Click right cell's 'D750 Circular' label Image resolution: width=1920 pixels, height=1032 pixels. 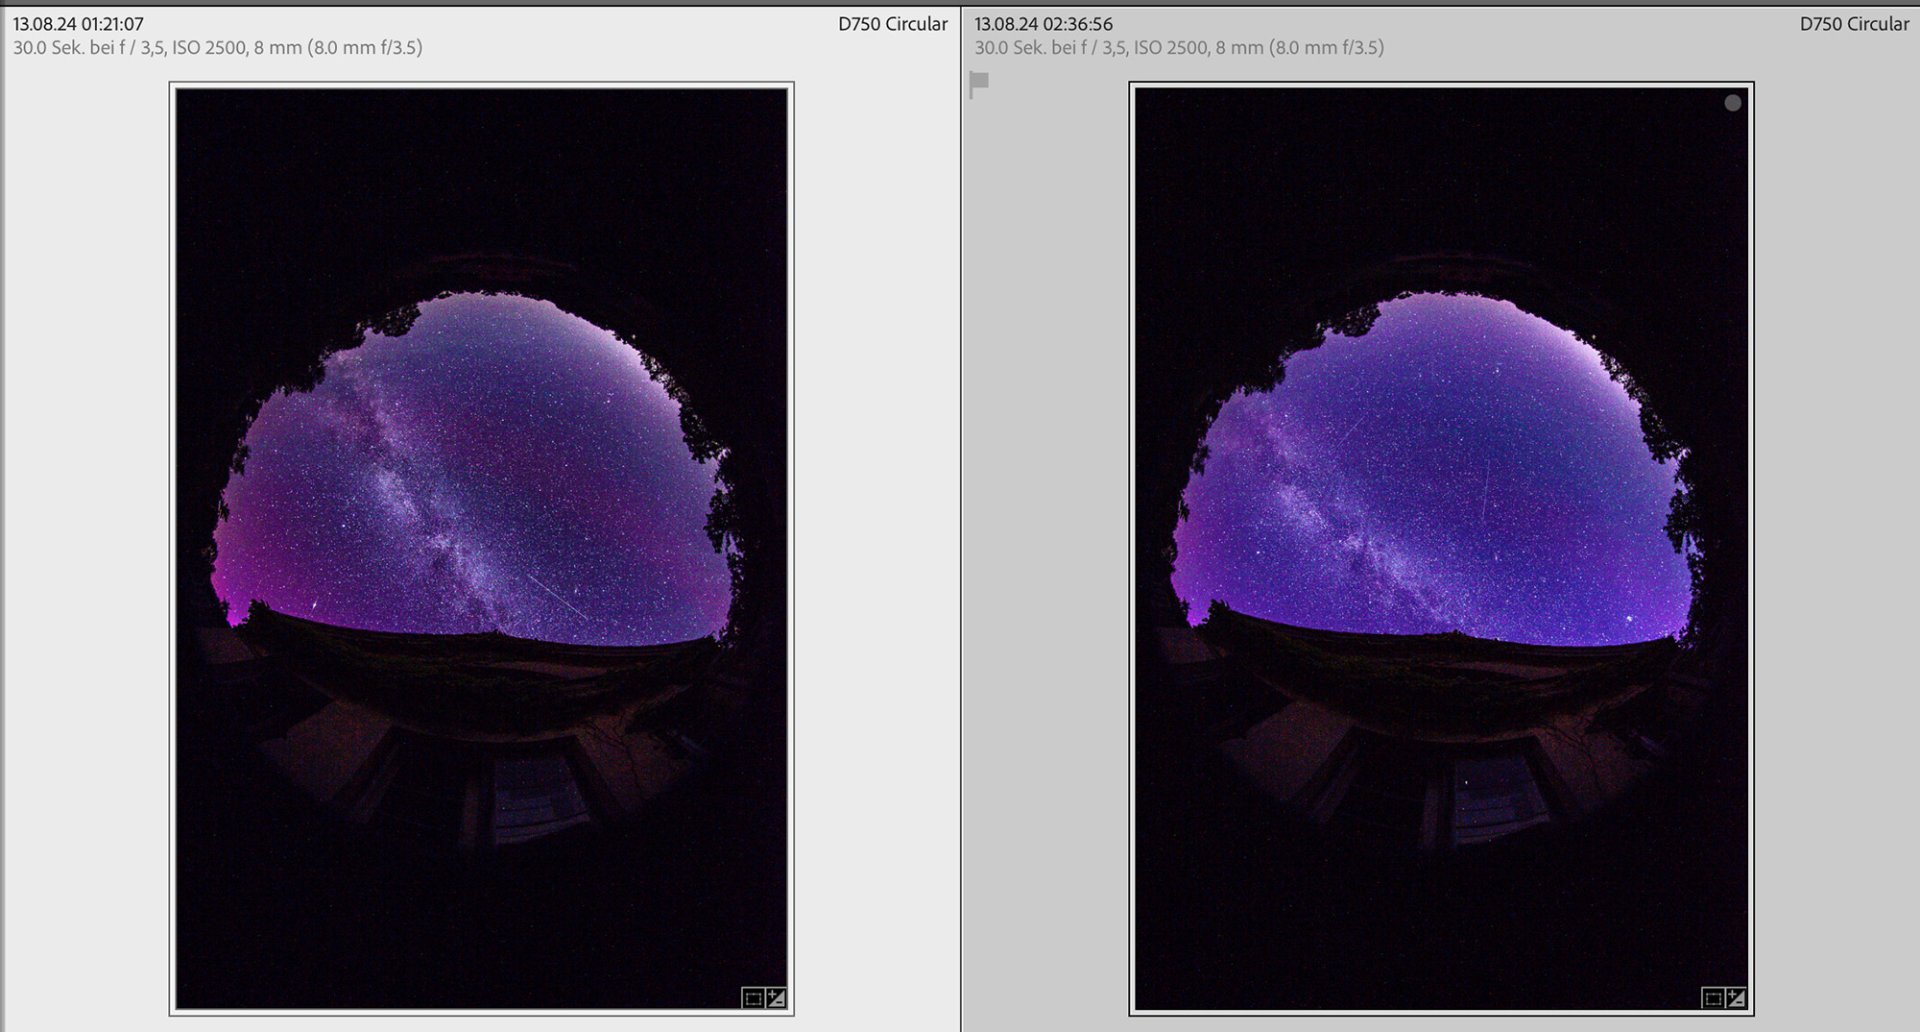click(1854, 24)
